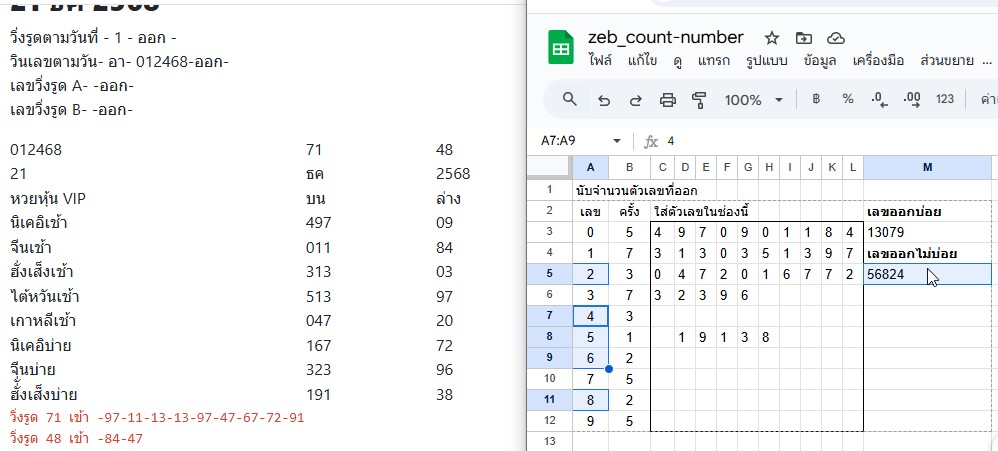Open the ไฟล์ menu
The width and height of the screenshot is (998, 451).
[x=600, y=61]
